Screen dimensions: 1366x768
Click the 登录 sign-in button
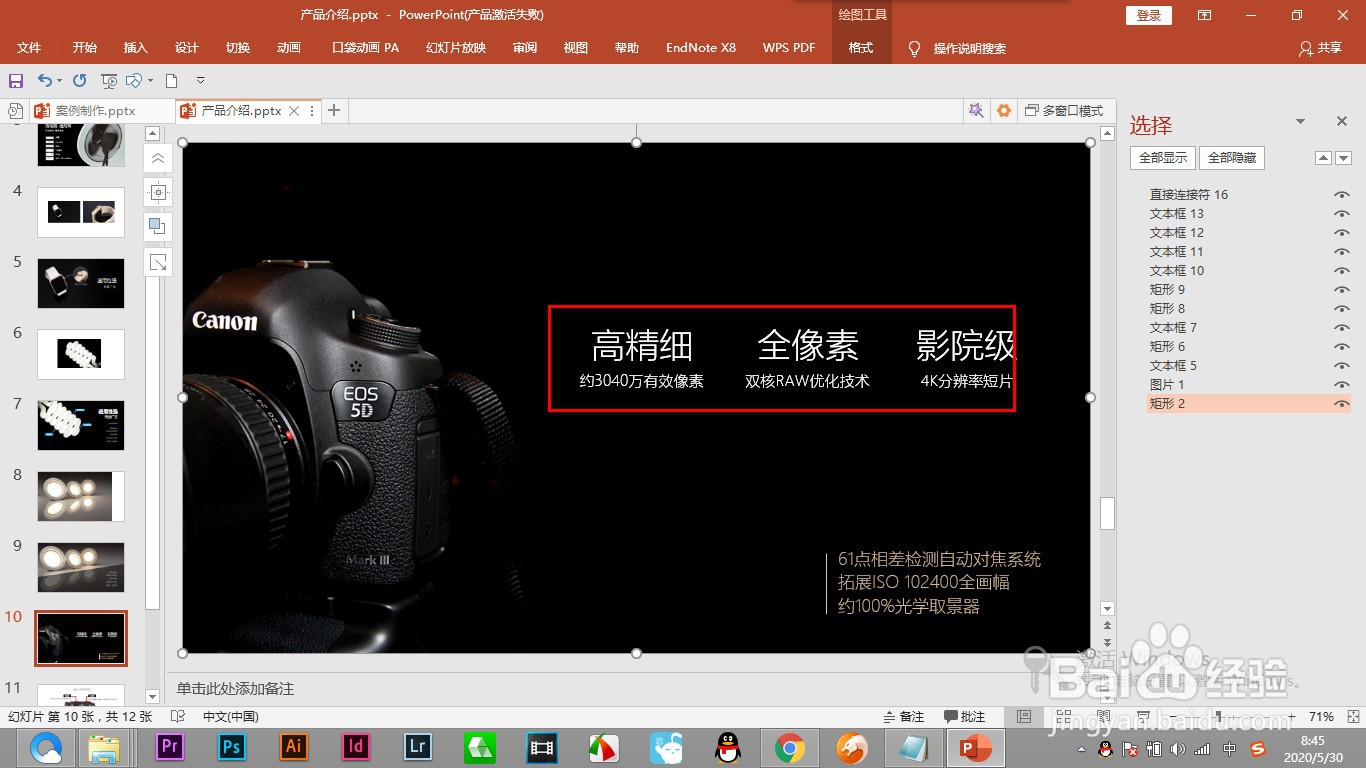click(1149, 15)
